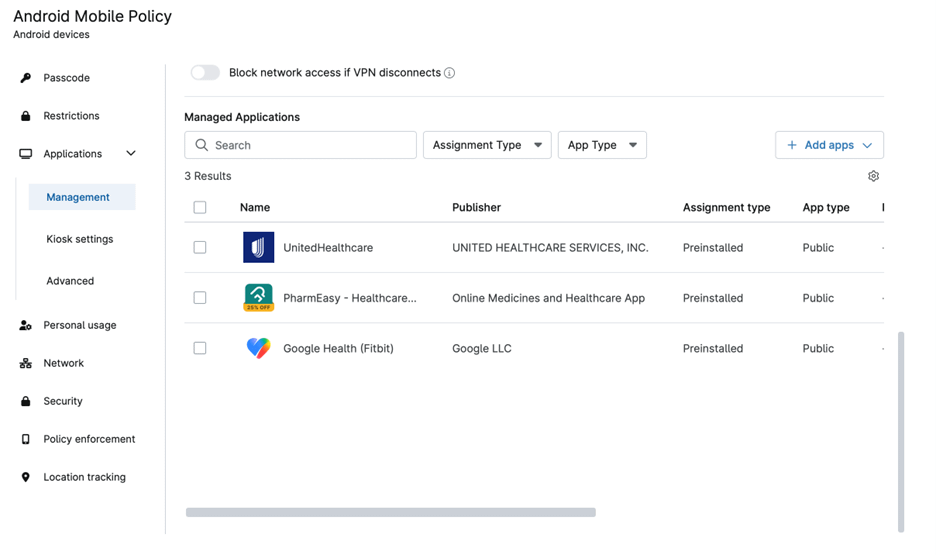This screenshot has height=555, width=936.
Task: Check the select-all checkbox in table header
Action: 200,207
